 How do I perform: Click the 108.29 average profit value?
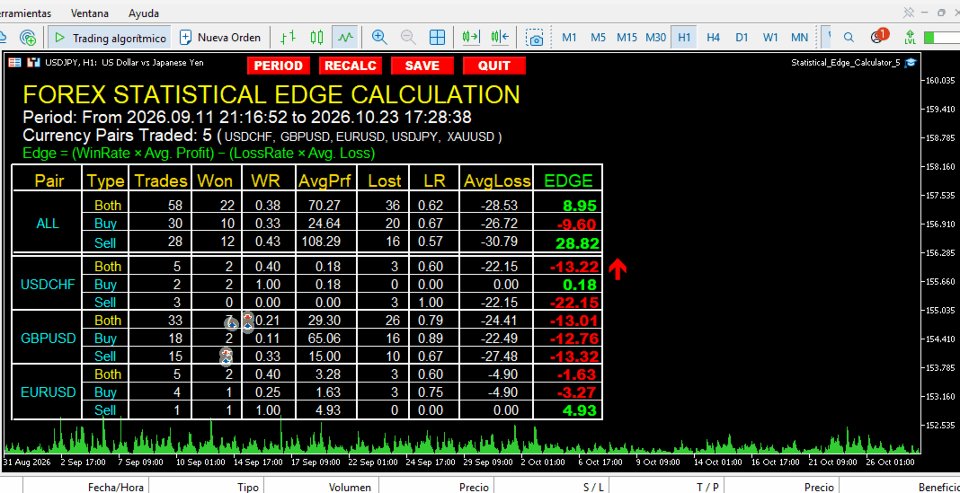coord(321,242)
